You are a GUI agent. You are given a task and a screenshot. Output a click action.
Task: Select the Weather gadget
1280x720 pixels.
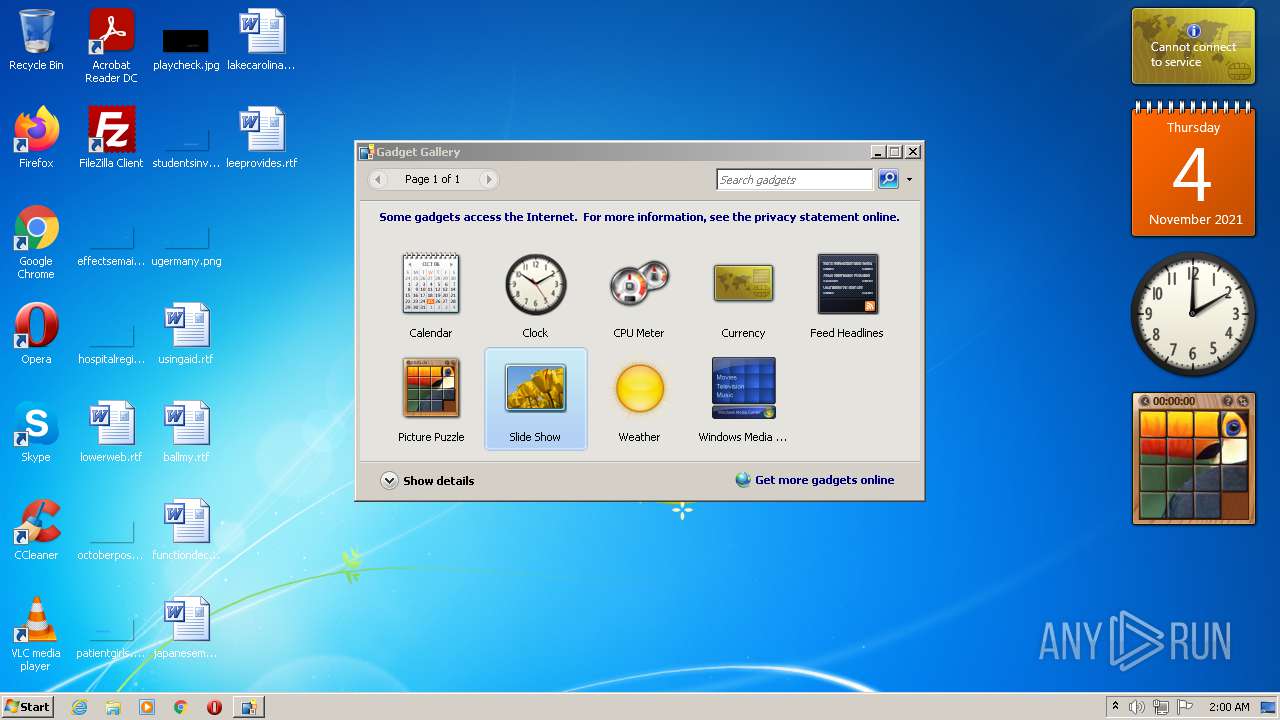coord(639,400)
